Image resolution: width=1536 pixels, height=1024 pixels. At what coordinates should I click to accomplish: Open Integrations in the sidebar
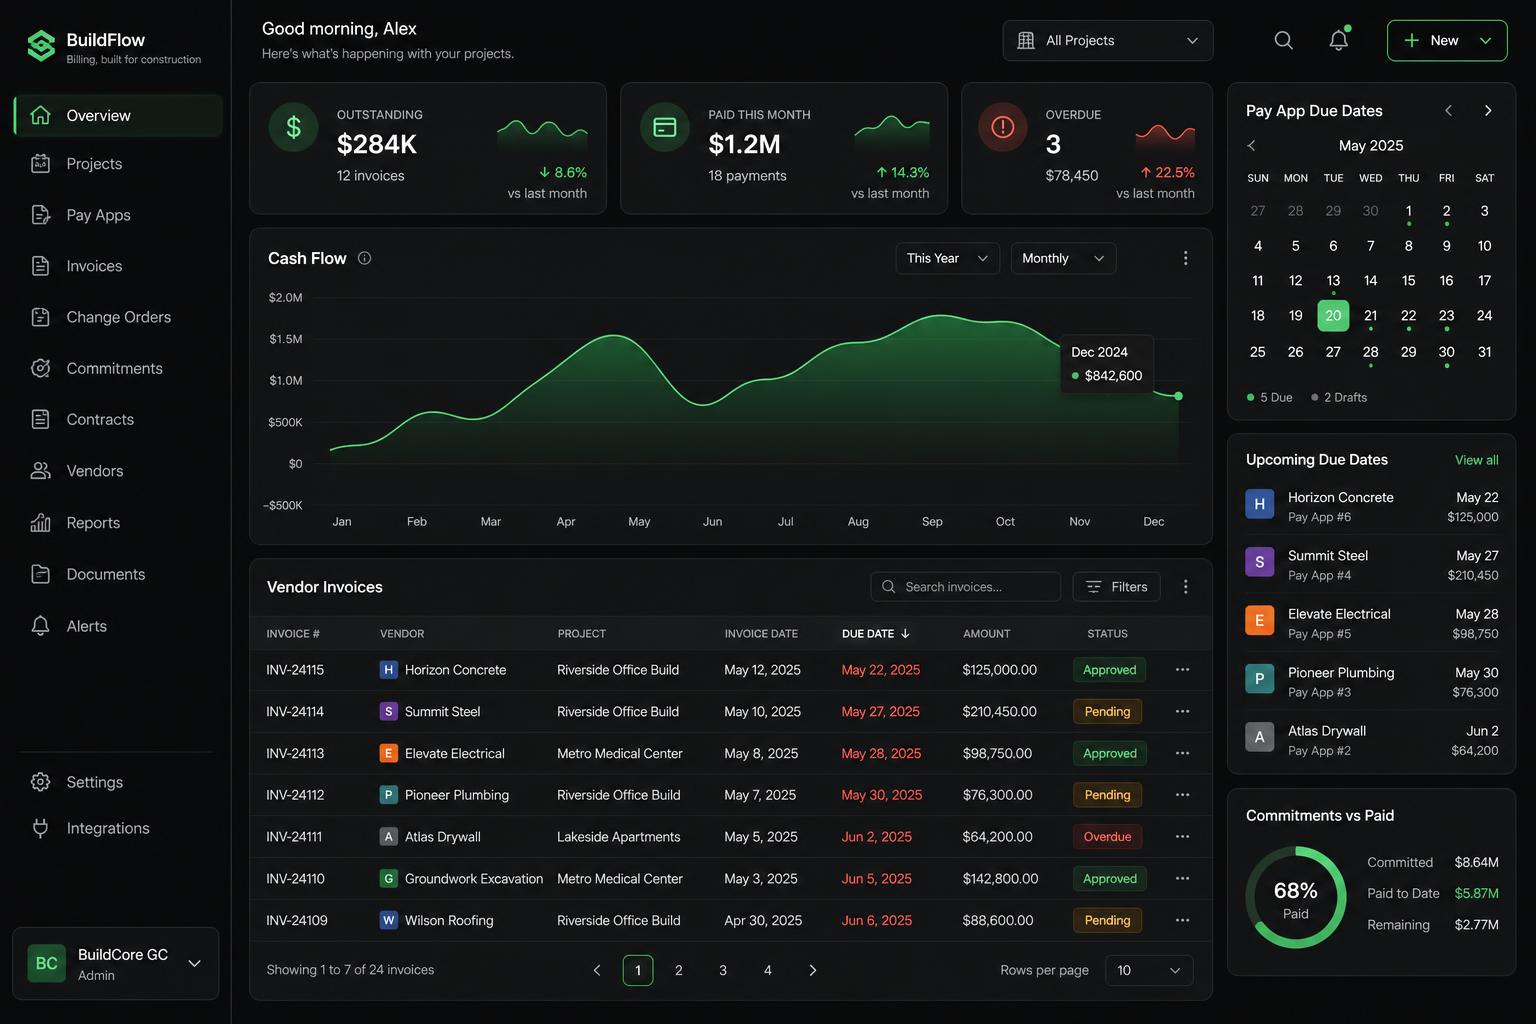(x=118, y=828)
